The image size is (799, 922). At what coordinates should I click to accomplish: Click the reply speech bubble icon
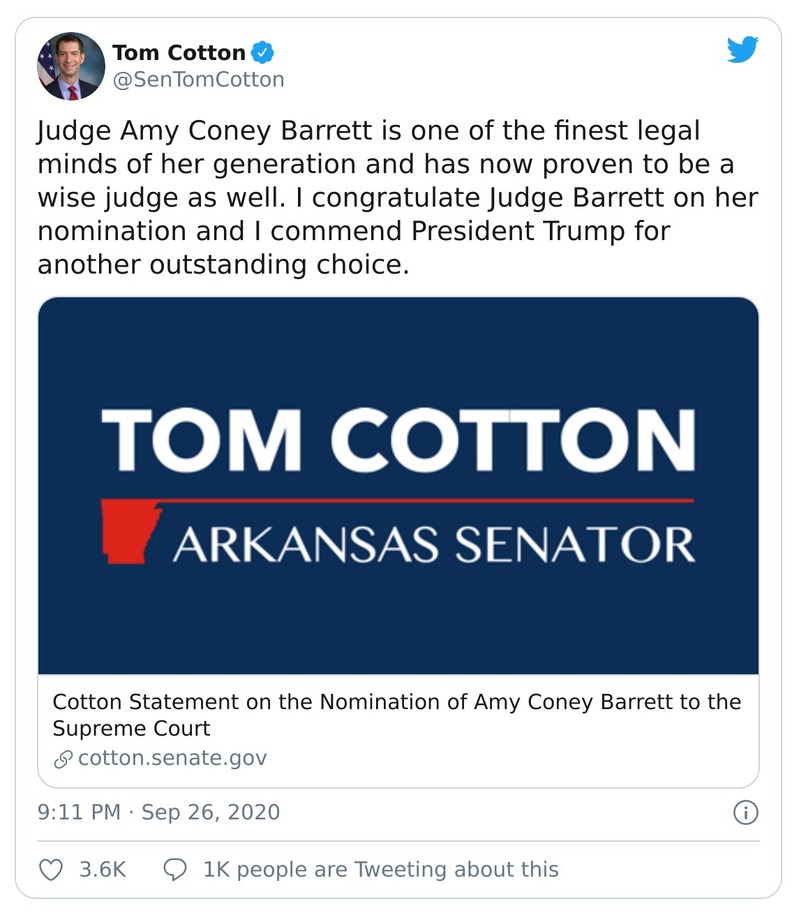point(174,869)
